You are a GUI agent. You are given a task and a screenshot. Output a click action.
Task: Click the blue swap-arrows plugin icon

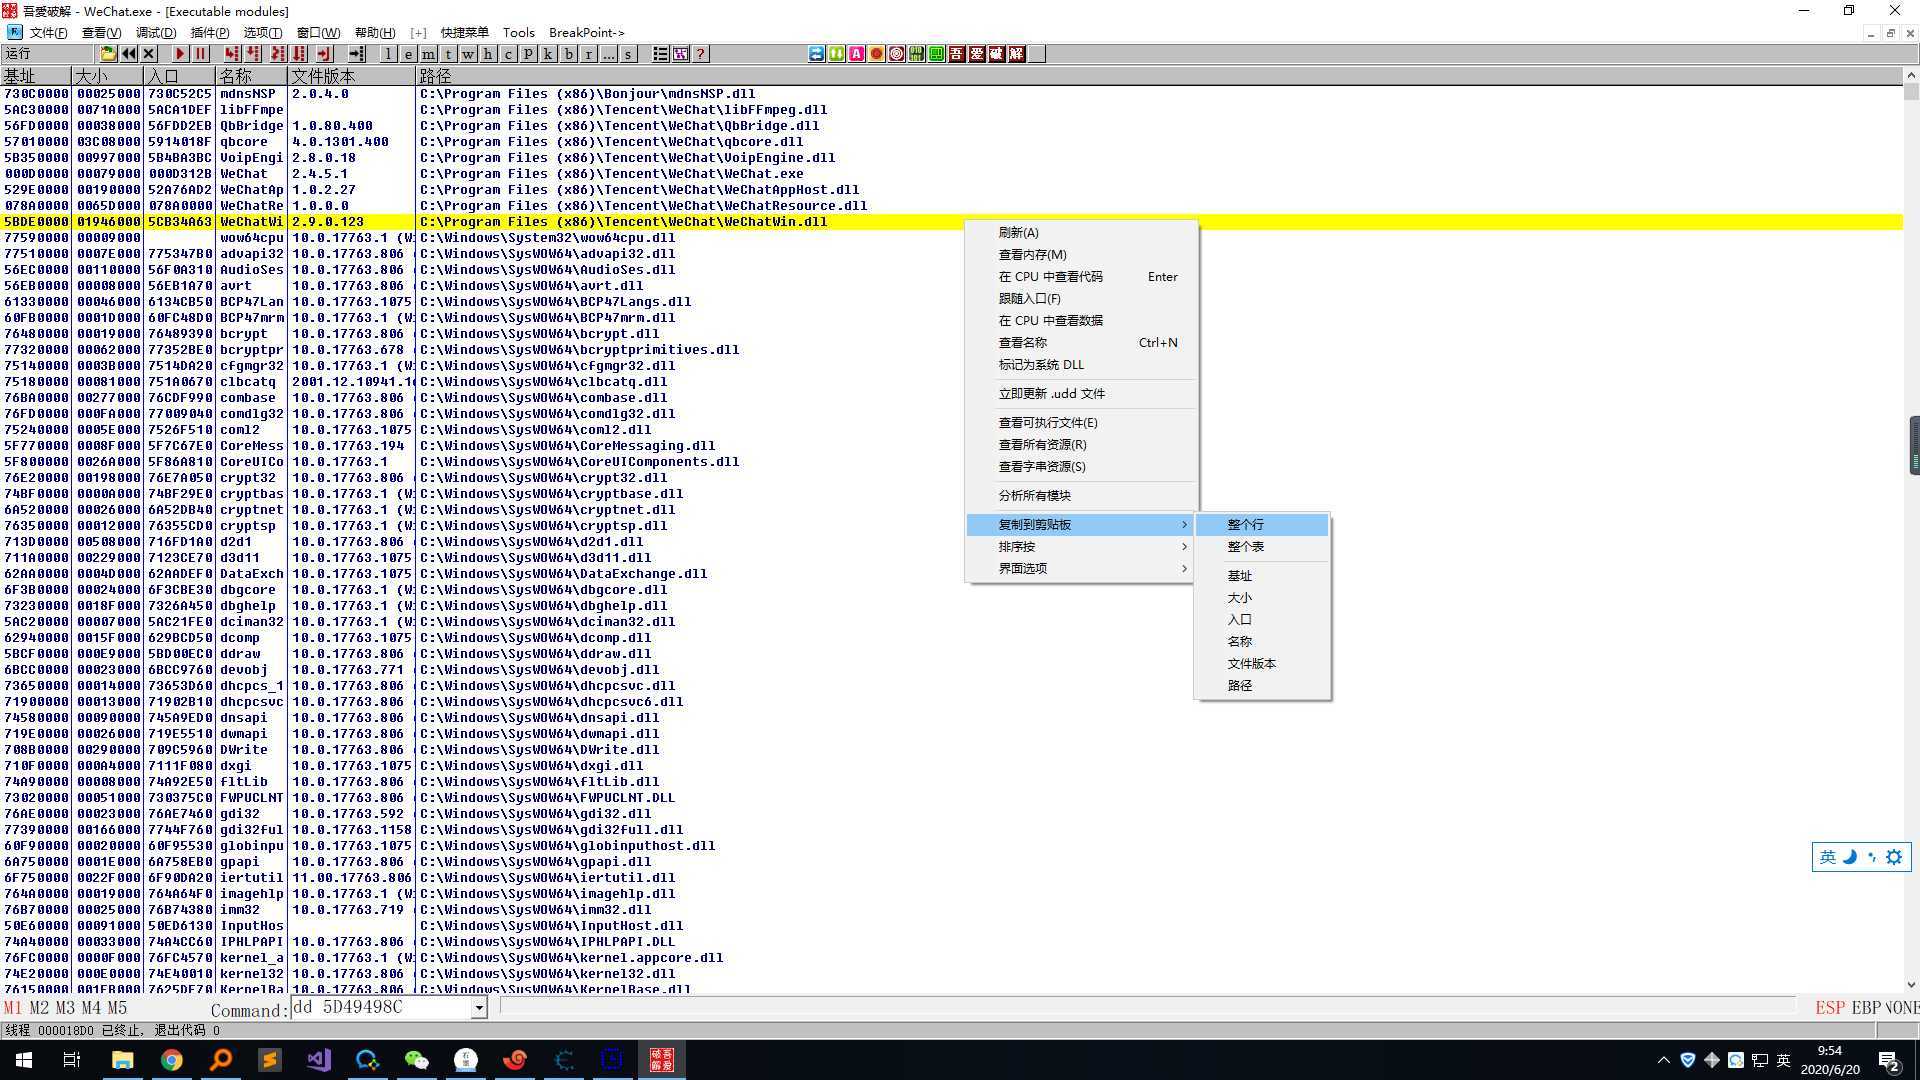click(817, 54)
